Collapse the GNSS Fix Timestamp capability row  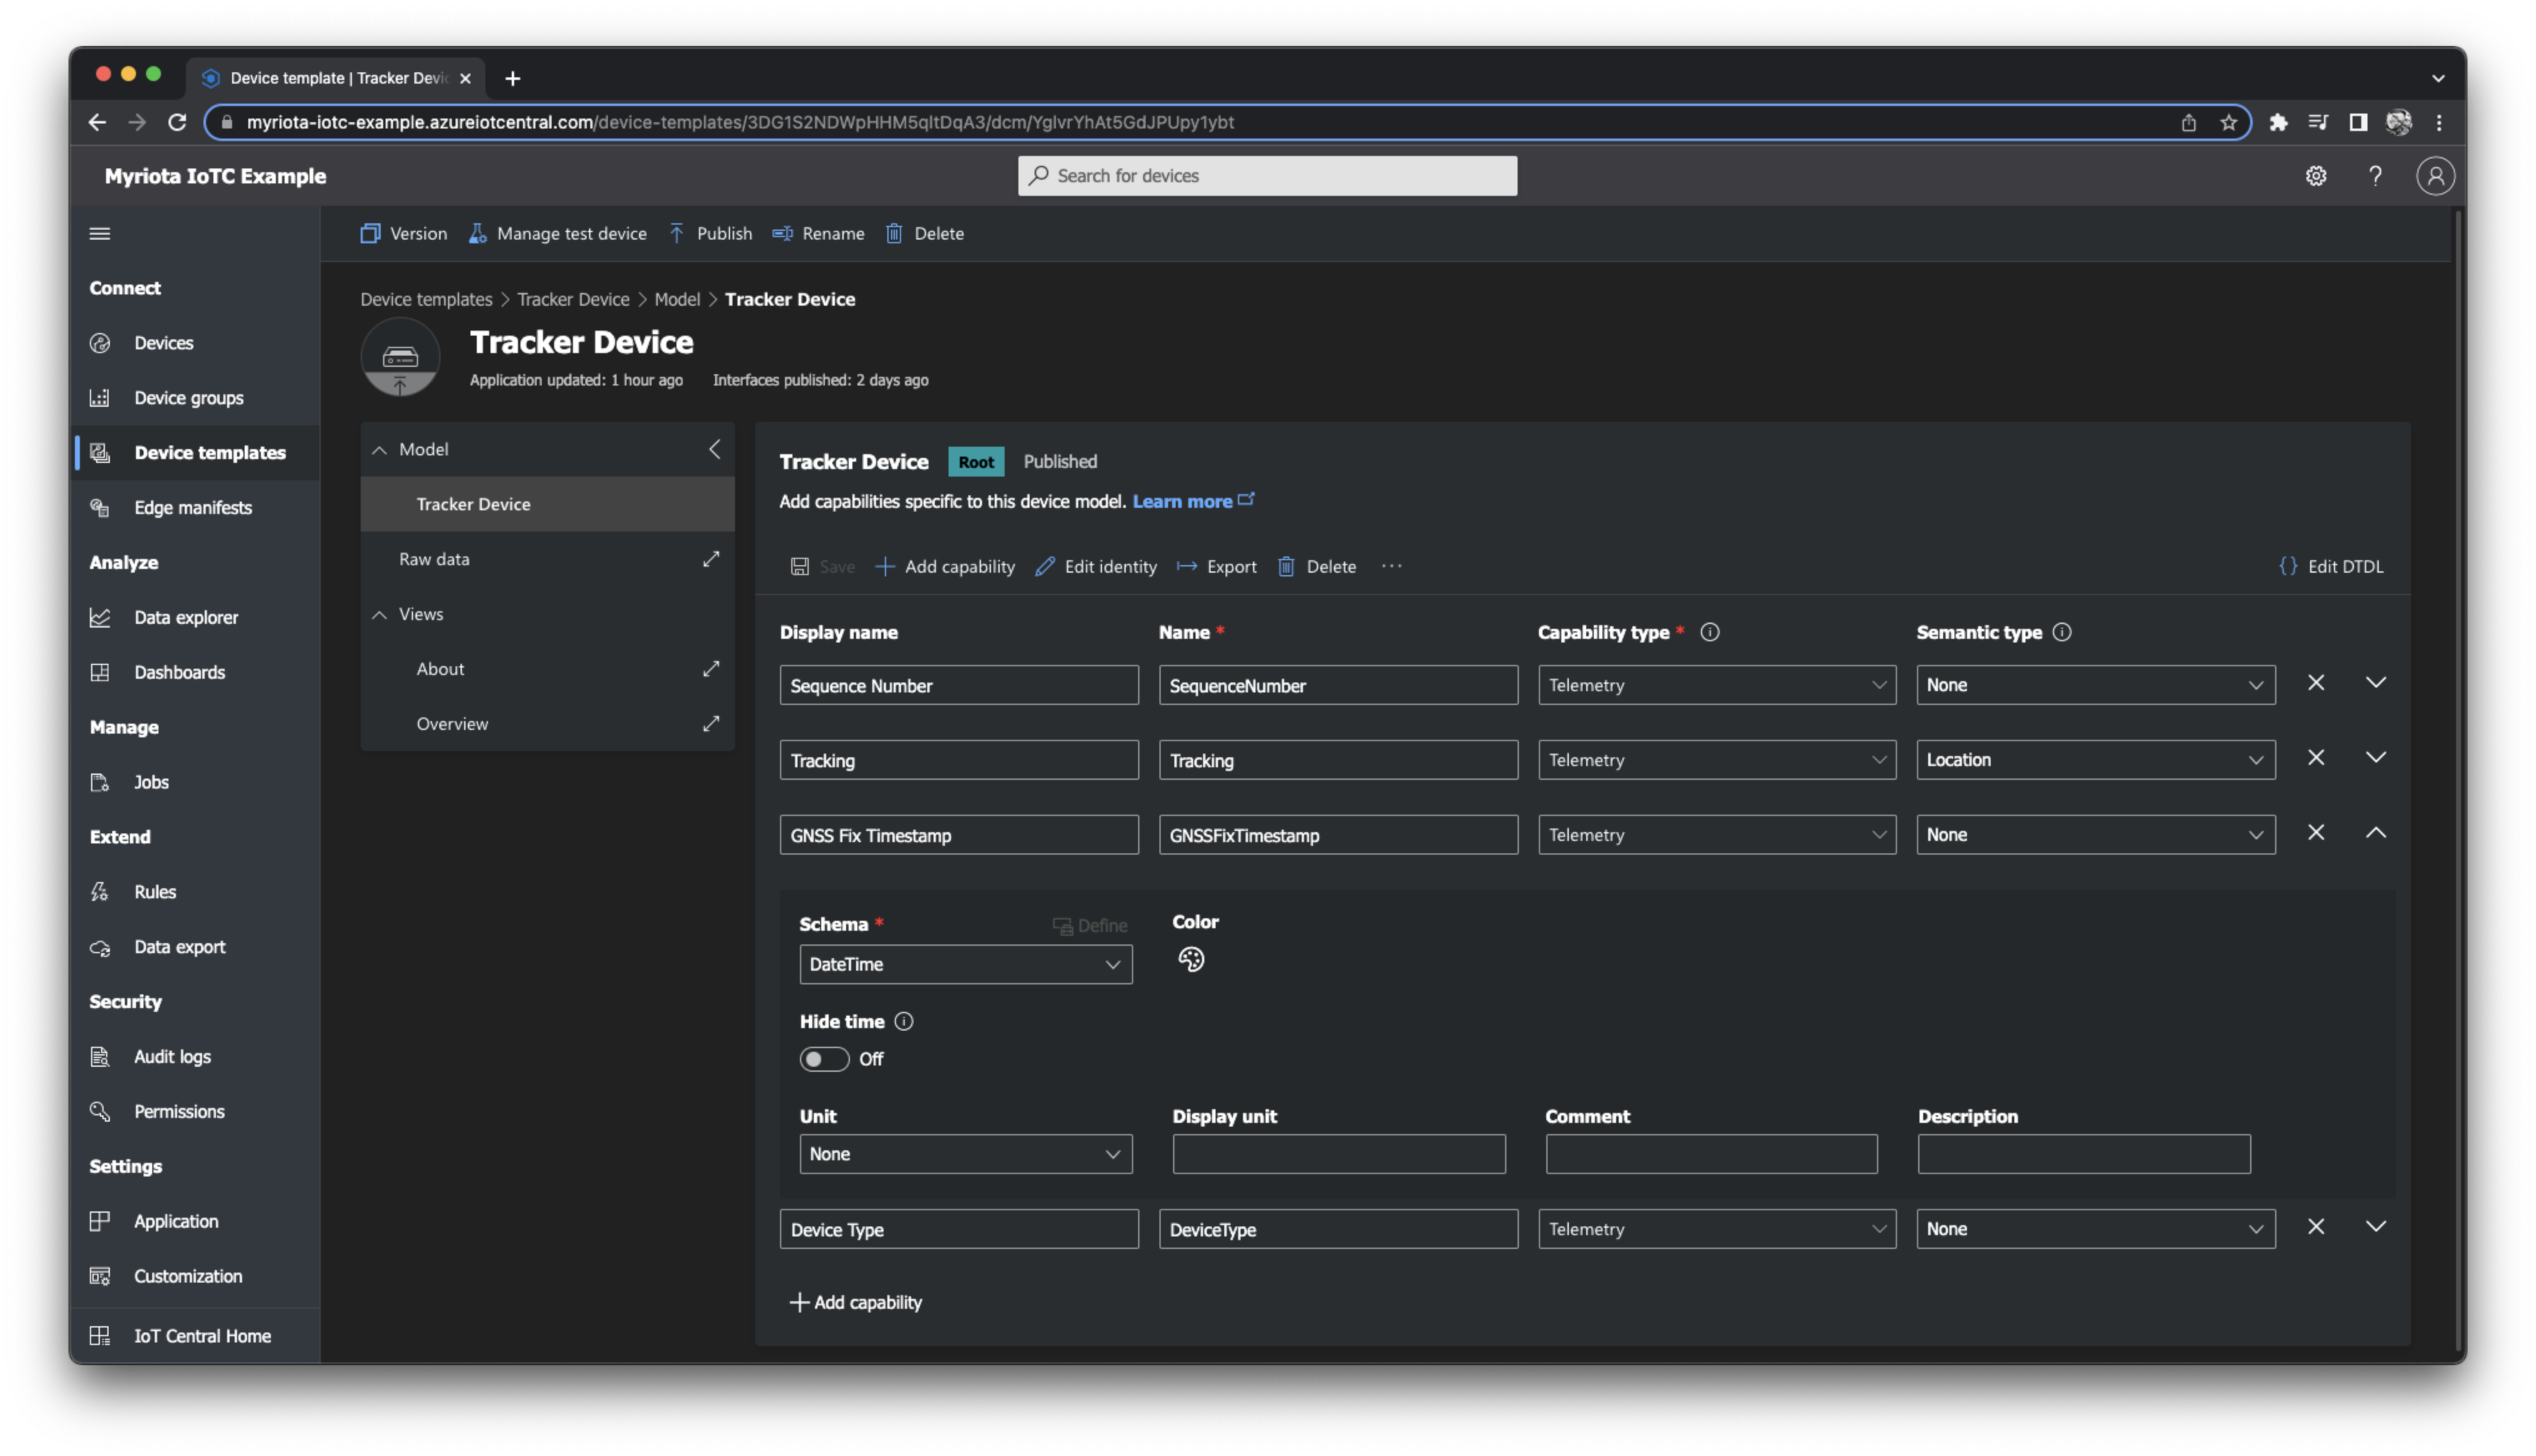pos(2377,832)
